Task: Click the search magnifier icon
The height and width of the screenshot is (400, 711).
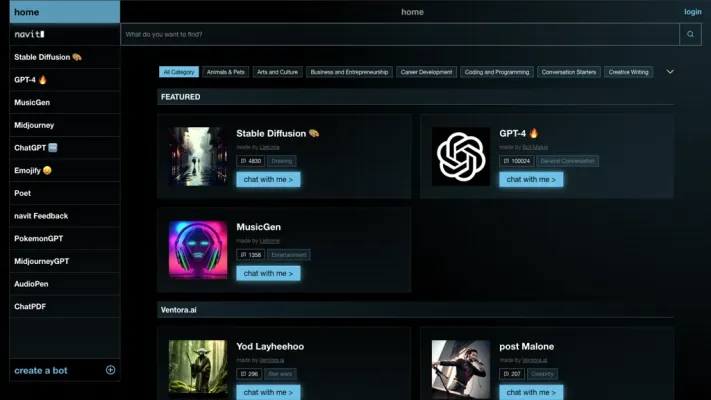Action: (x=690, y=35)
